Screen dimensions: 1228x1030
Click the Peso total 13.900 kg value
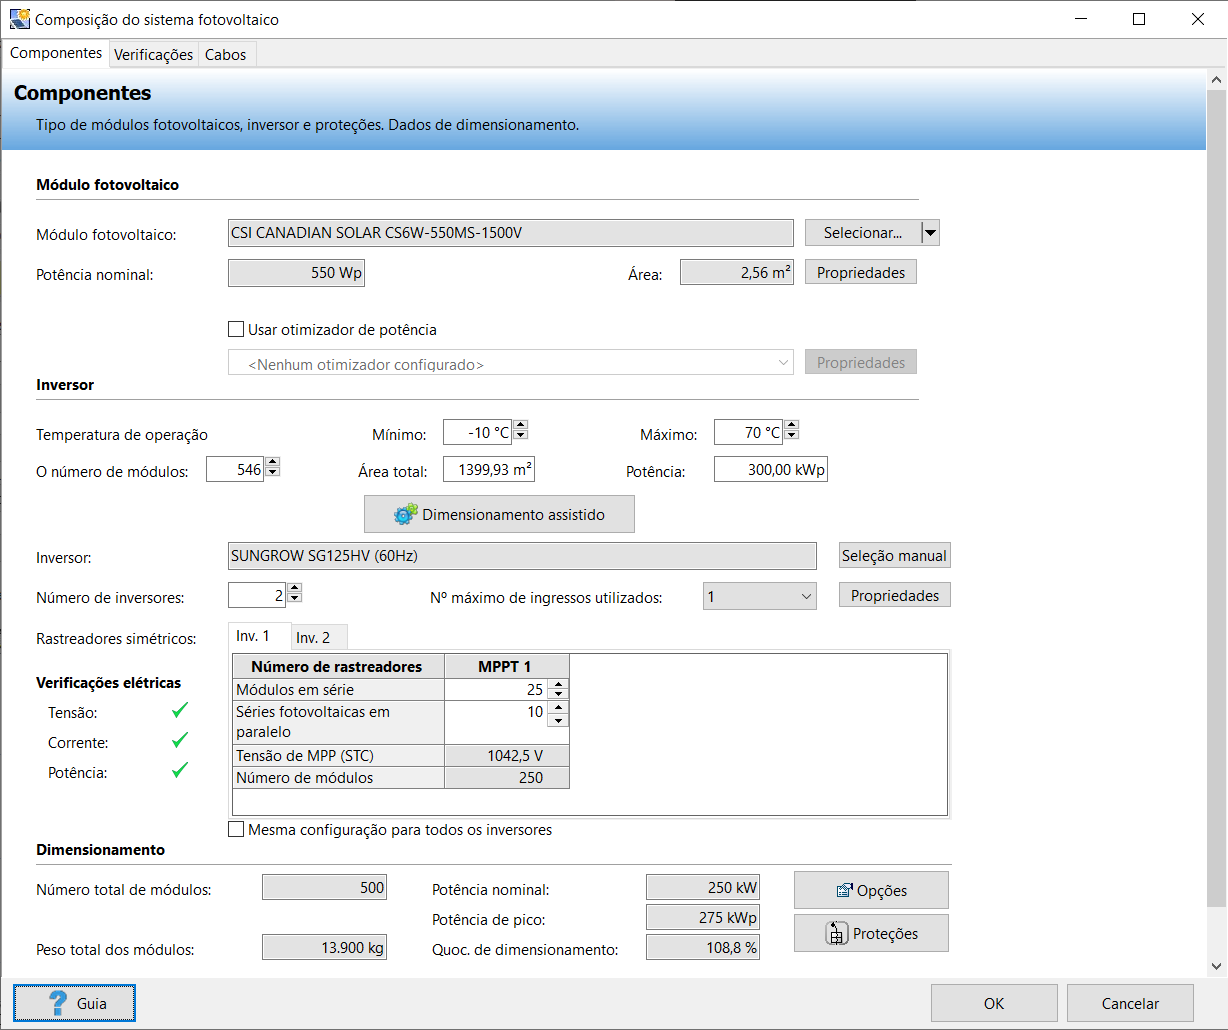coord(324,948)
